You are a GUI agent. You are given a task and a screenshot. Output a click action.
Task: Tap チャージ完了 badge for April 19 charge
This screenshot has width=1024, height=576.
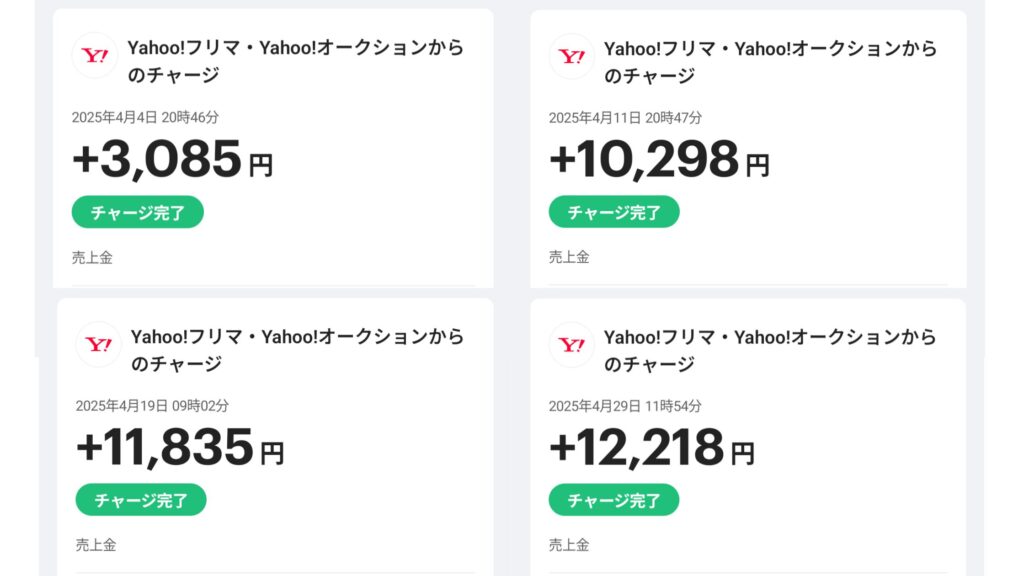click(141, 500)
